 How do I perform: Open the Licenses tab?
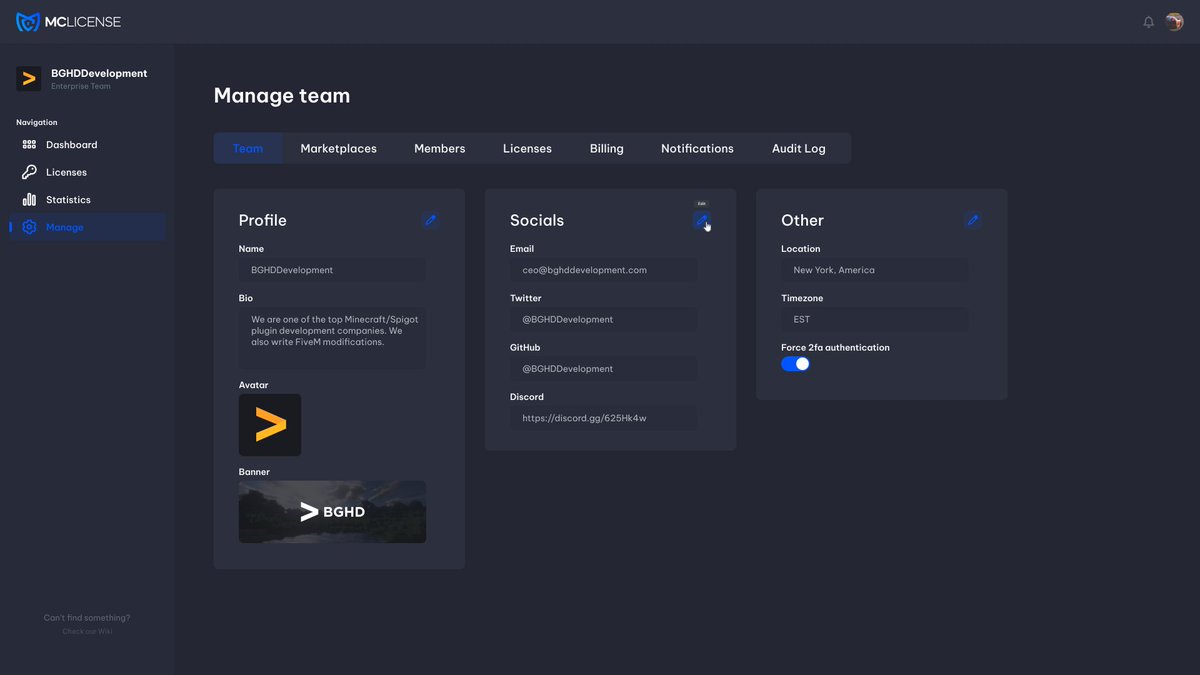(527, 148)
